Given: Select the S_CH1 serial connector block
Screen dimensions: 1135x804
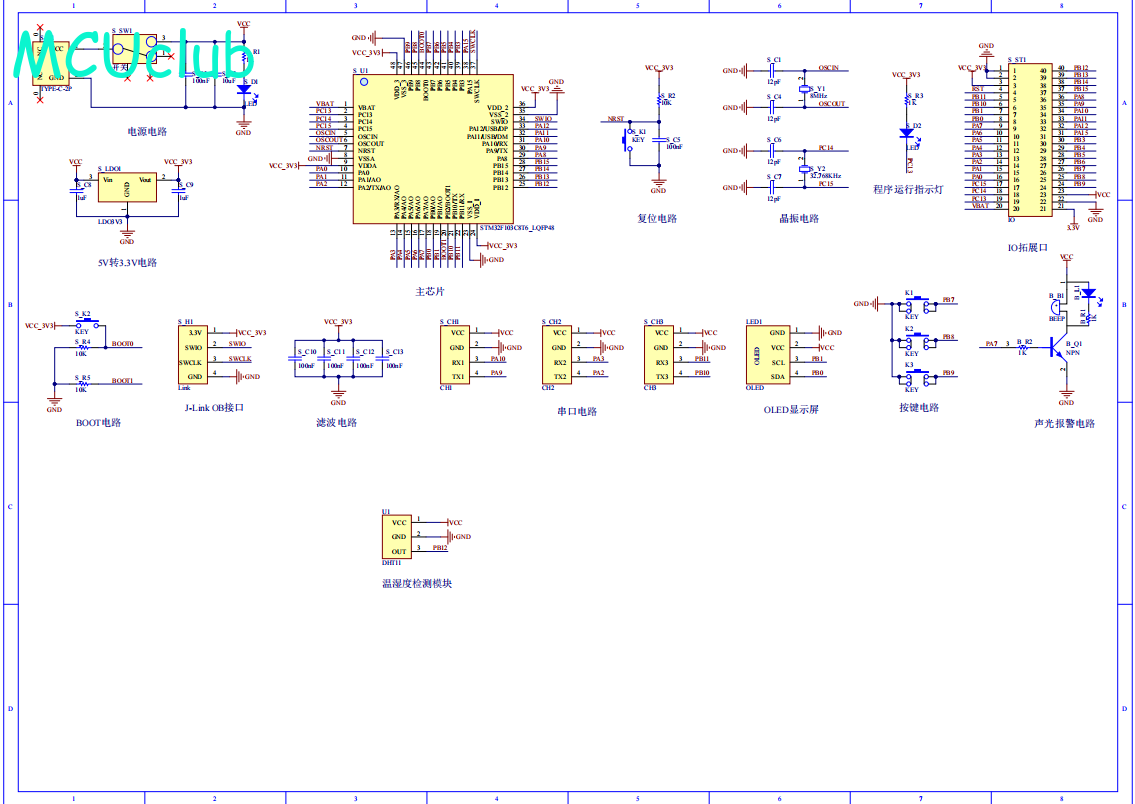Looking at the screenshot, I should pos(455,355).
